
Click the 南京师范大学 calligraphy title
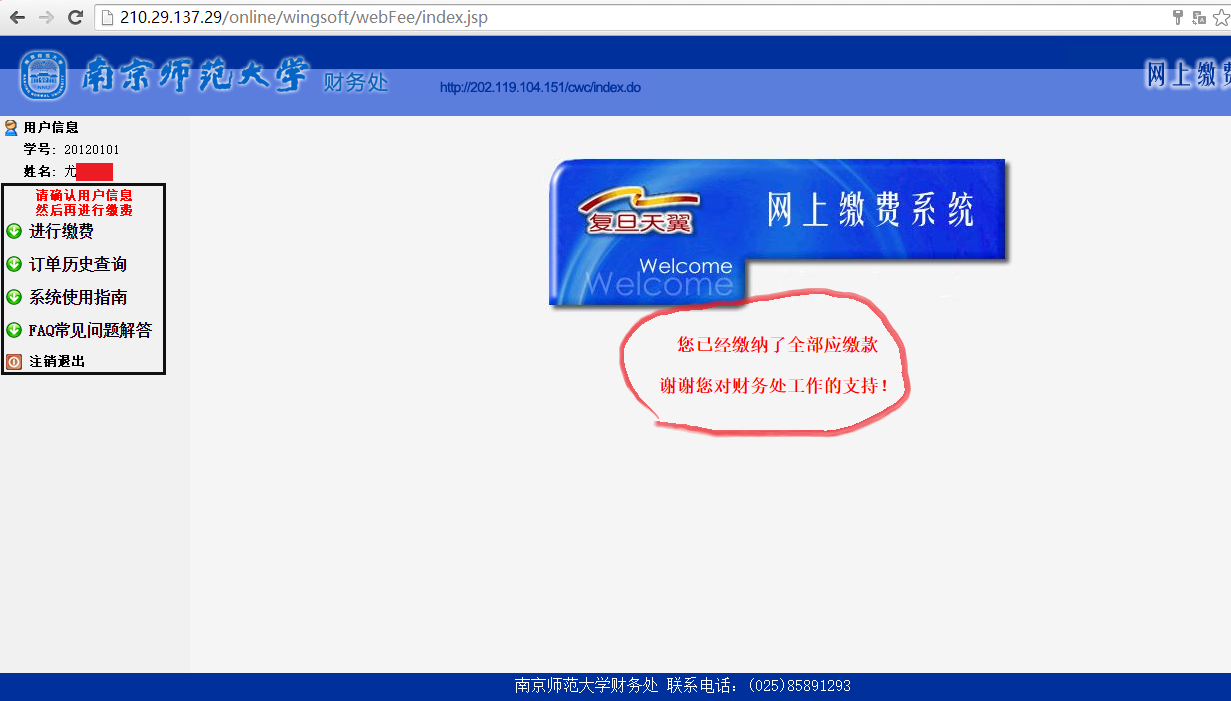pos(196,76)
